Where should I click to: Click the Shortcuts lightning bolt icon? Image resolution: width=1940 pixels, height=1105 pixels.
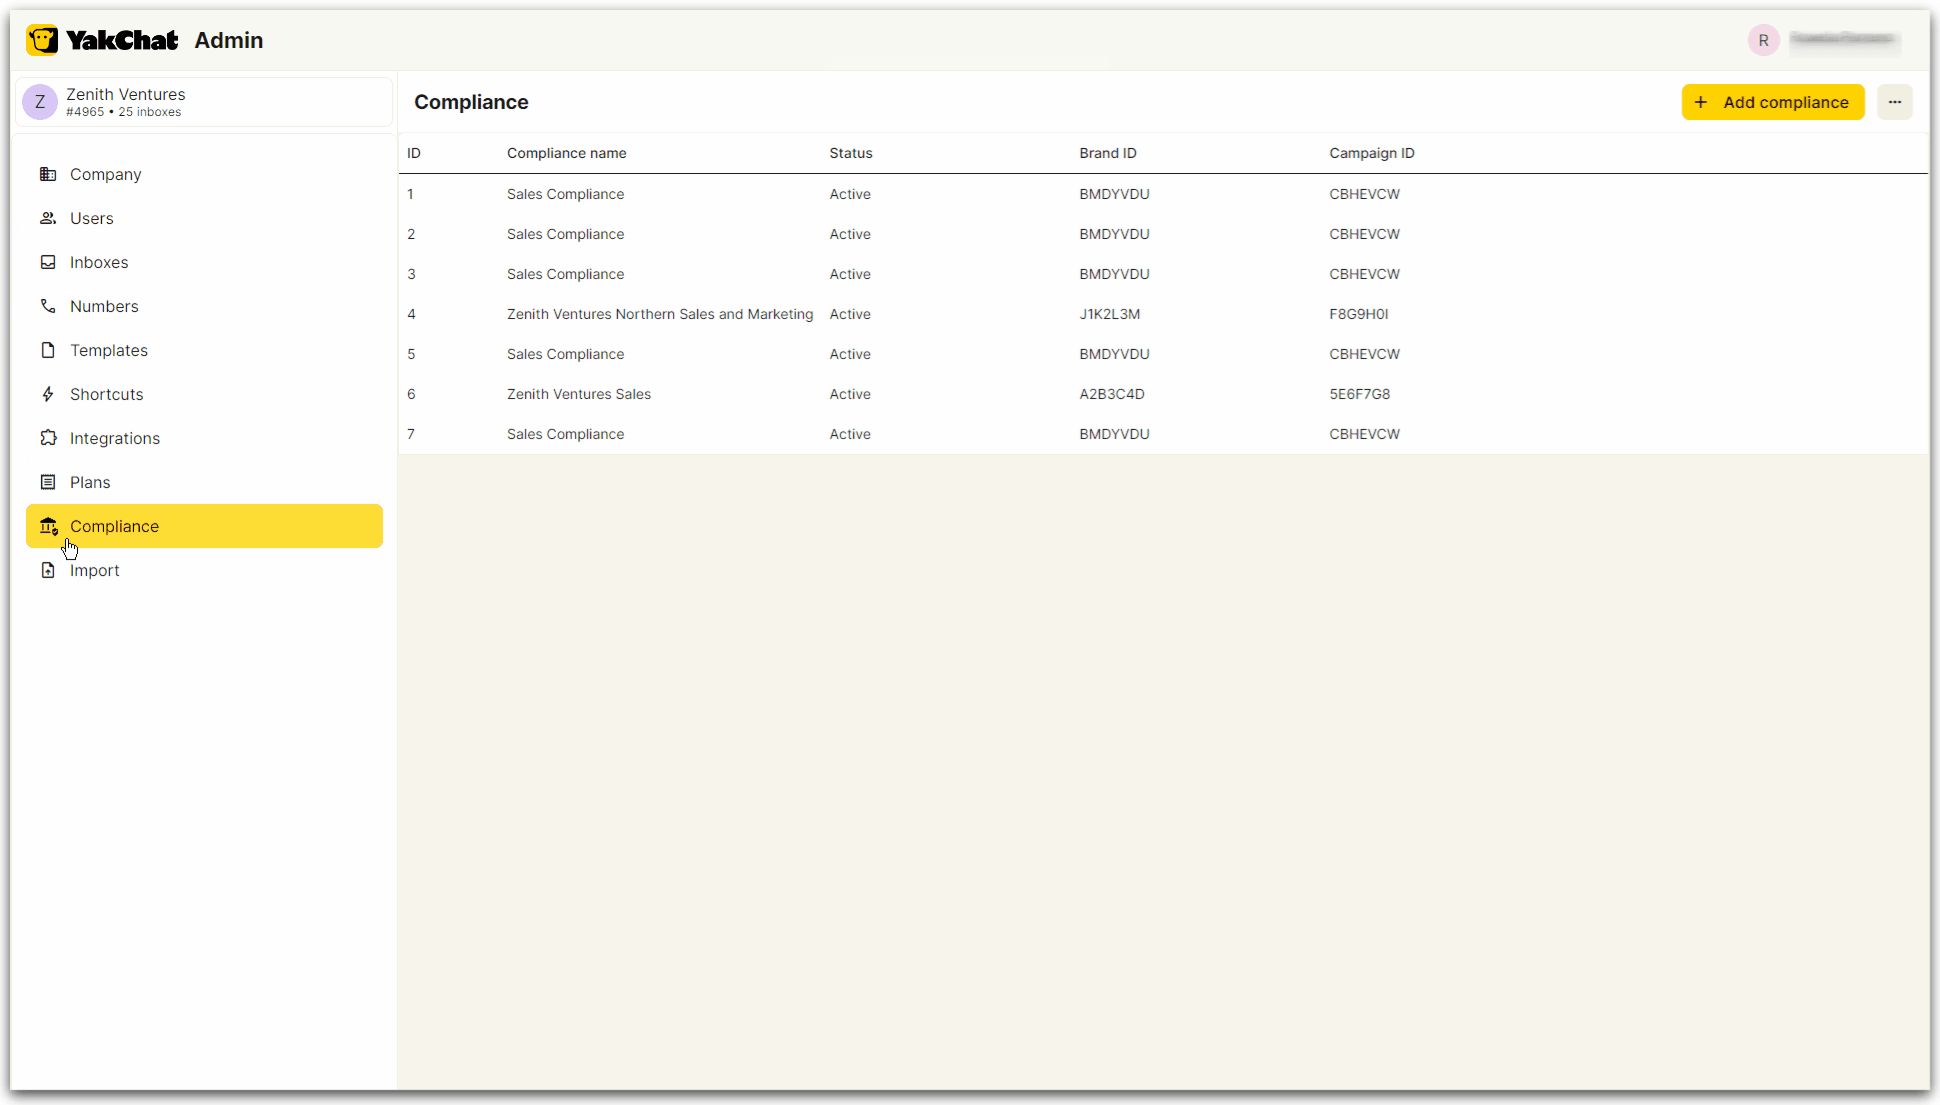[48, 394]
